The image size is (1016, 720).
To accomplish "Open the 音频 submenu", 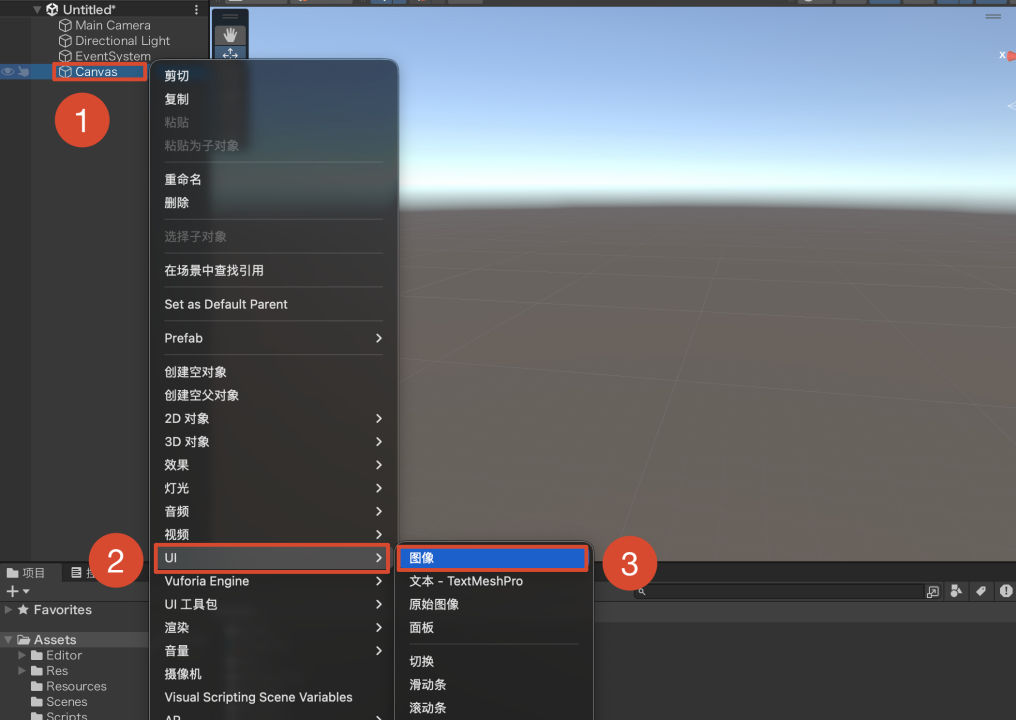I will pos(273,512).
